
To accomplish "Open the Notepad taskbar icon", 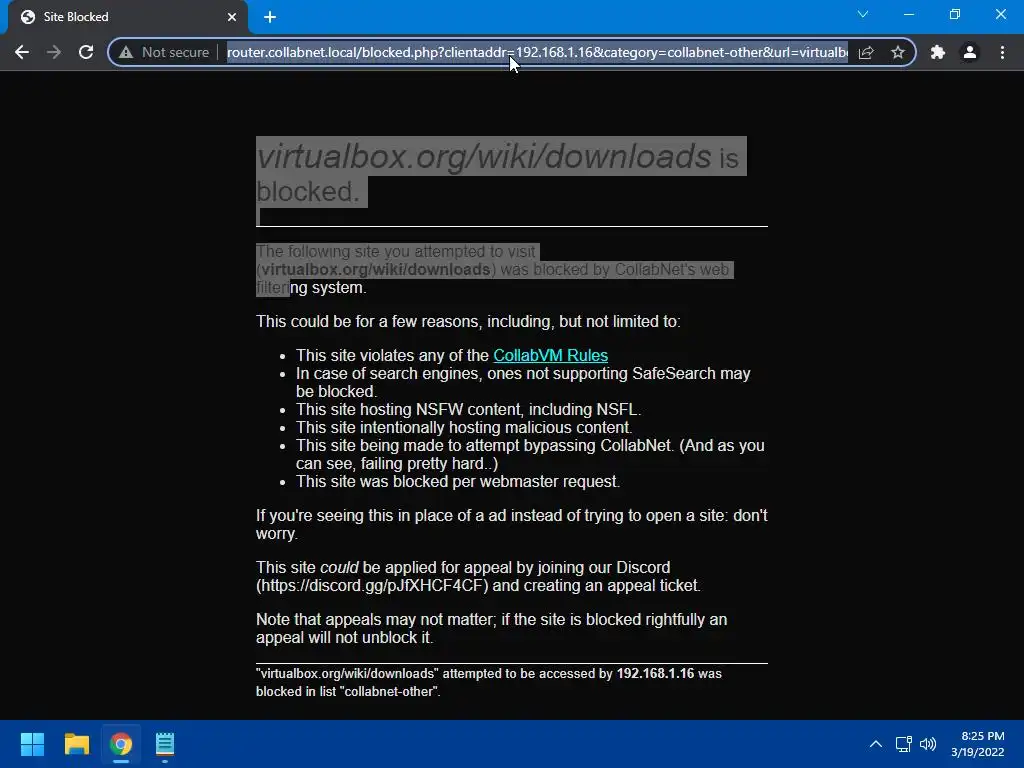I will (x=165, y=744).
